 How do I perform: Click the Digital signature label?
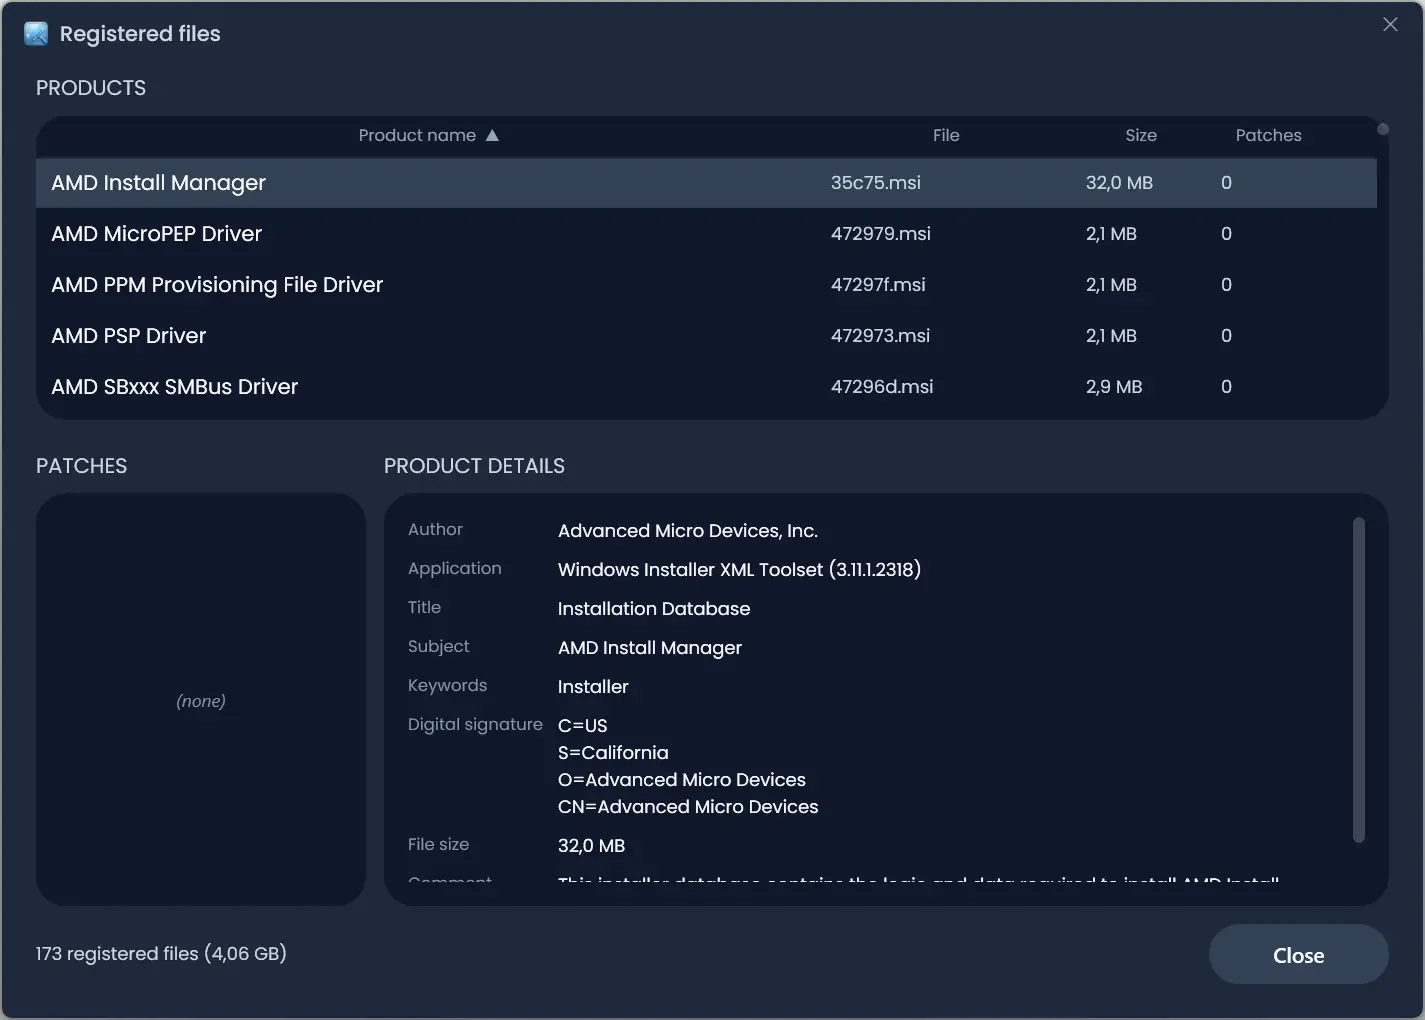(x=475, y=725)
